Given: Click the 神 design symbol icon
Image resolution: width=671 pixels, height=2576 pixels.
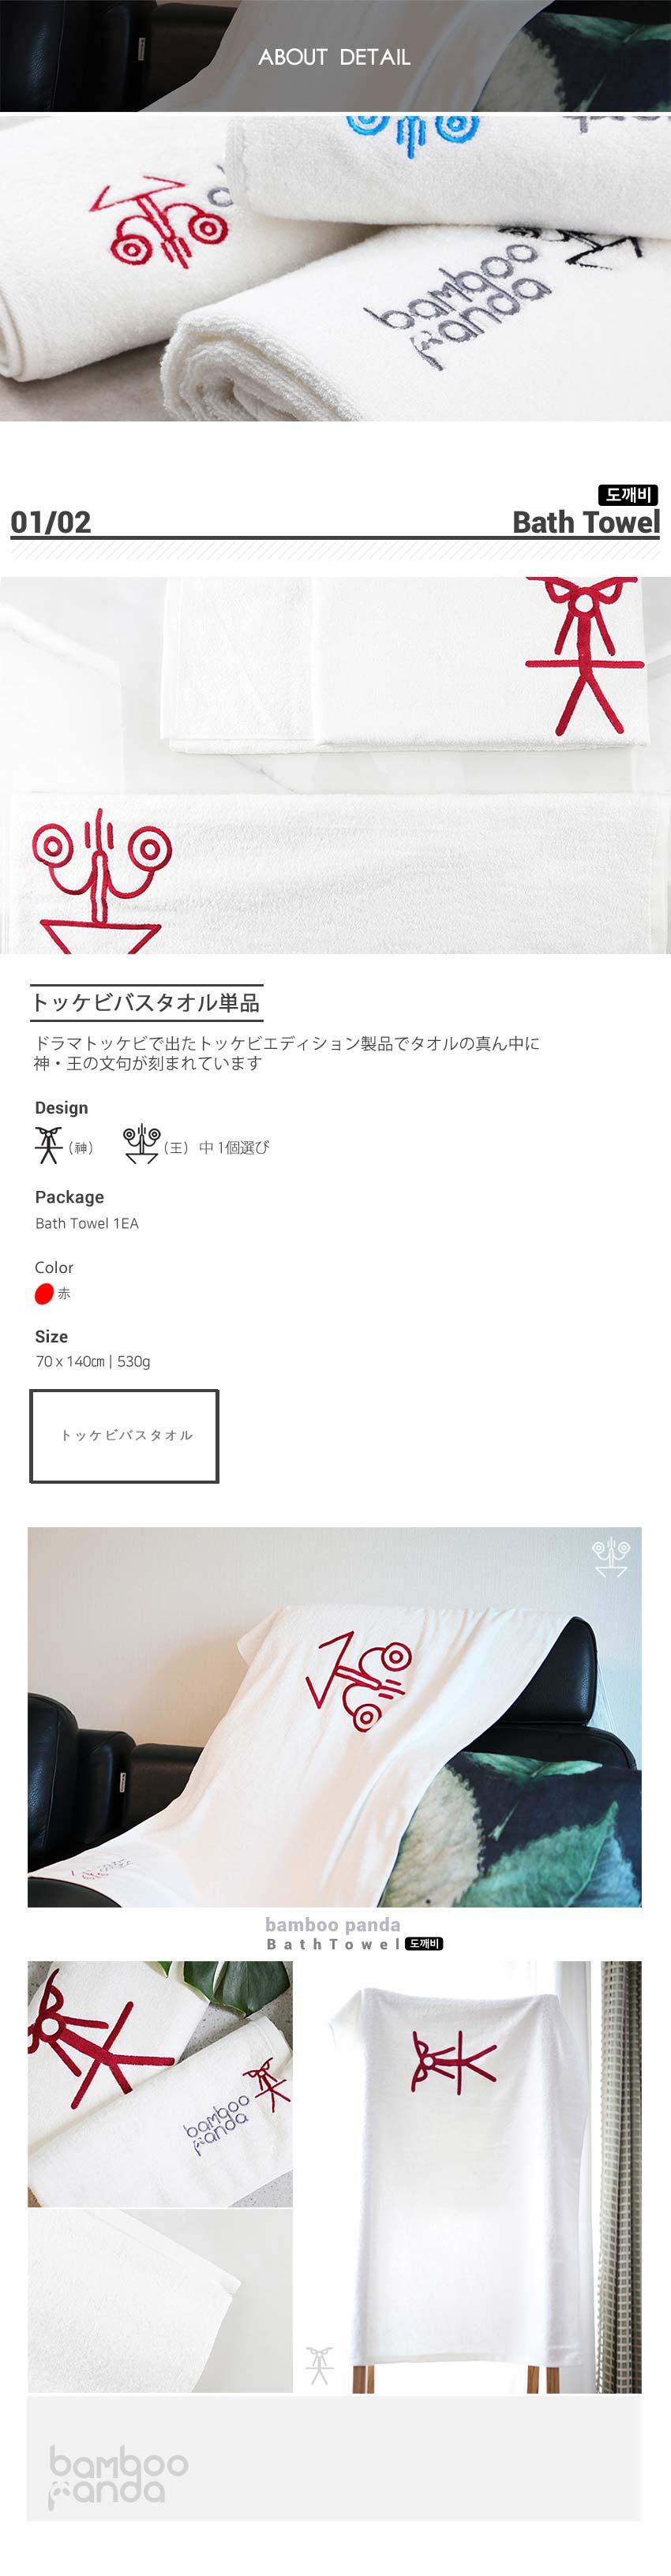Looking at the screenshot, I should pos(49,1145).
